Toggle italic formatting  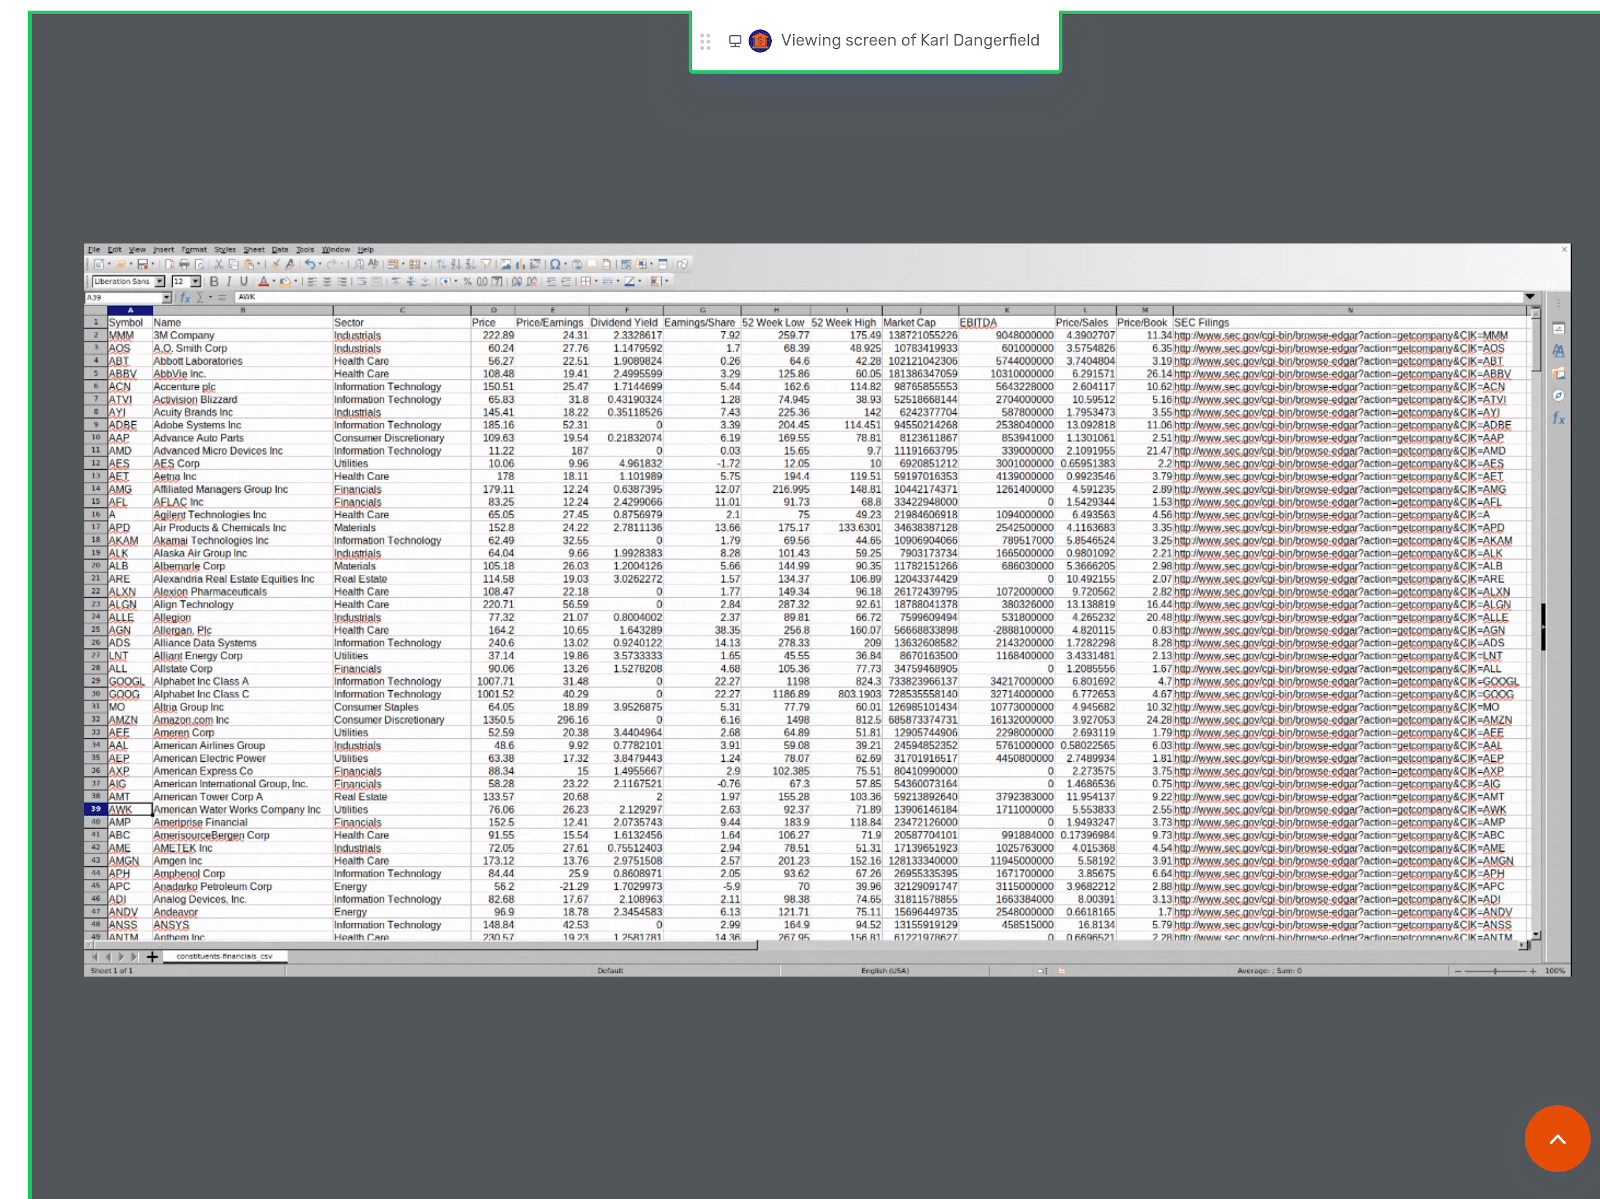click(x=229, y=282)
